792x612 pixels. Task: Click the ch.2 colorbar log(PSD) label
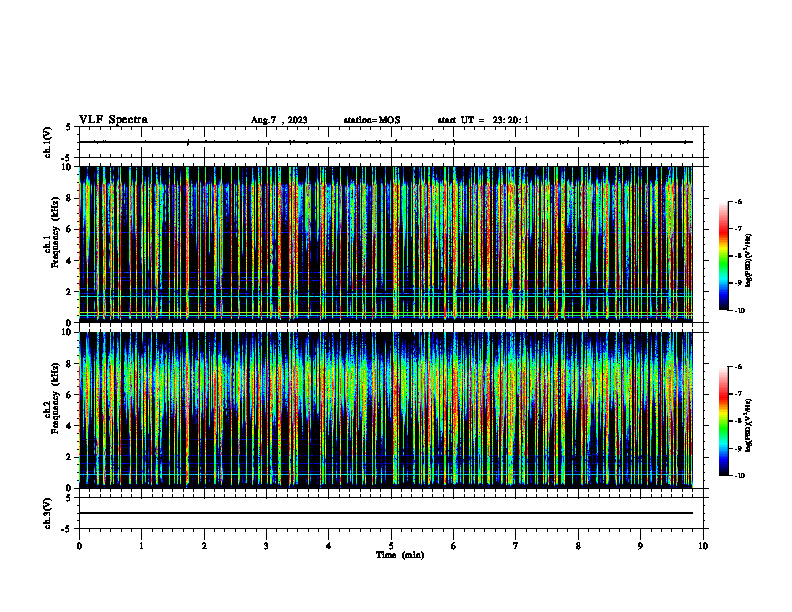[x=749, y=425]
